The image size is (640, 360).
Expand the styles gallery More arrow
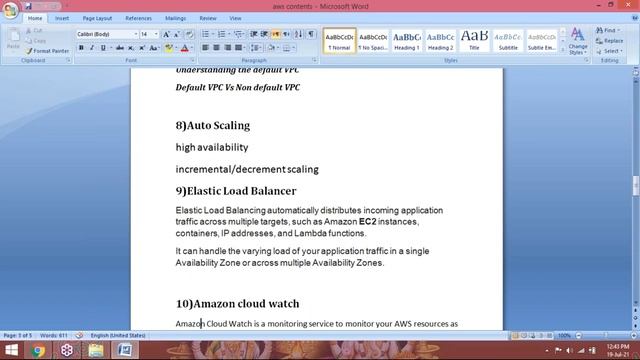point(563,49)
